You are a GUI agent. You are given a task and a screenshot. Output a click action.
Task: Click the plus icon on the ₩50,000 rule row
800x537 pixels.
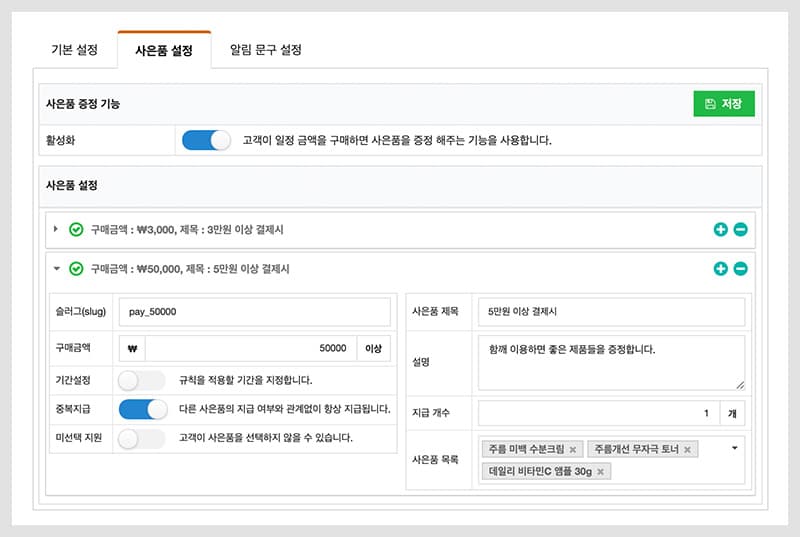(720, 269)
